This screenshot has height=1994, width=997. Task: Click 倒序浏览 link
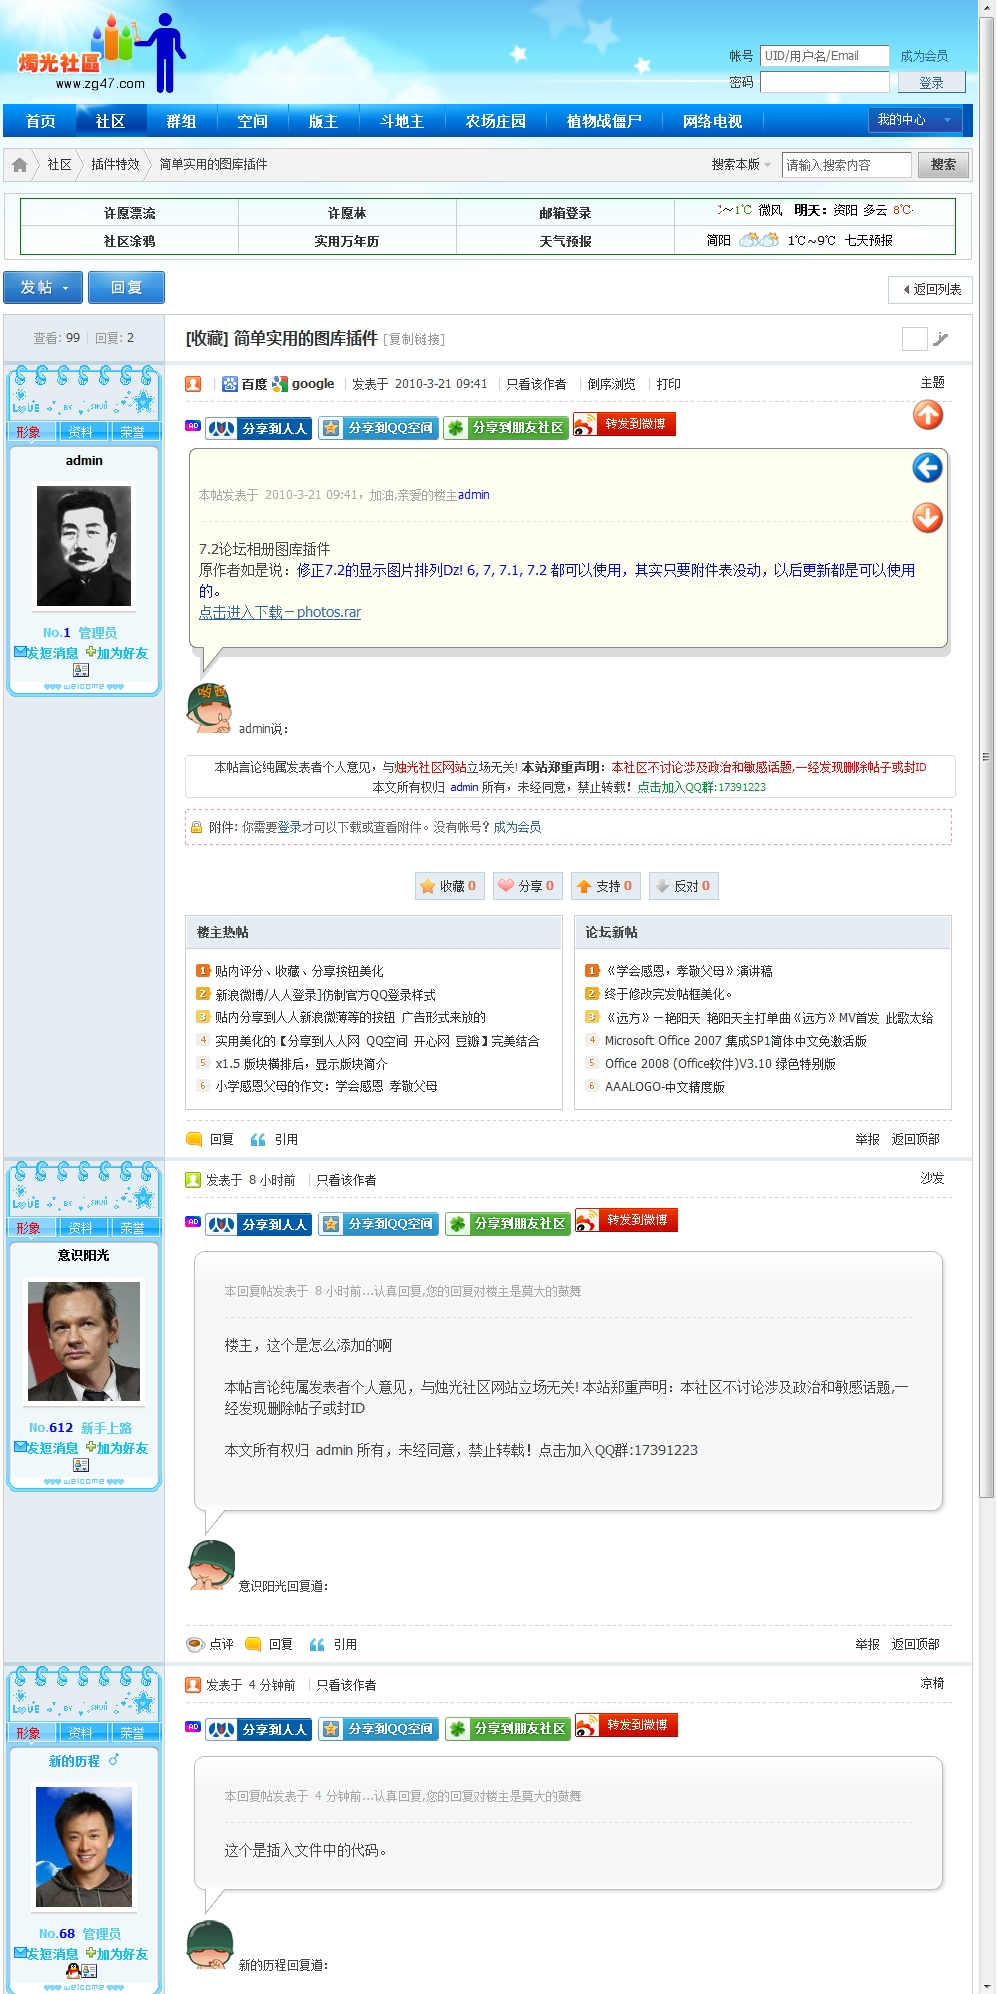611,384
